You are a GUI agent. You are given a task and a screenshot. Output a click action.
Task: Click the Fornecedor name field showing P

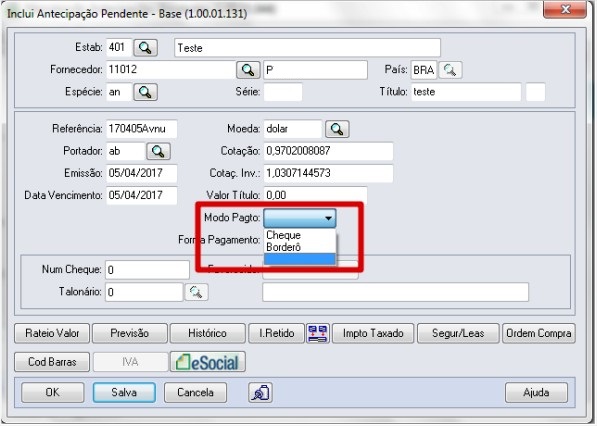[315, 70]
